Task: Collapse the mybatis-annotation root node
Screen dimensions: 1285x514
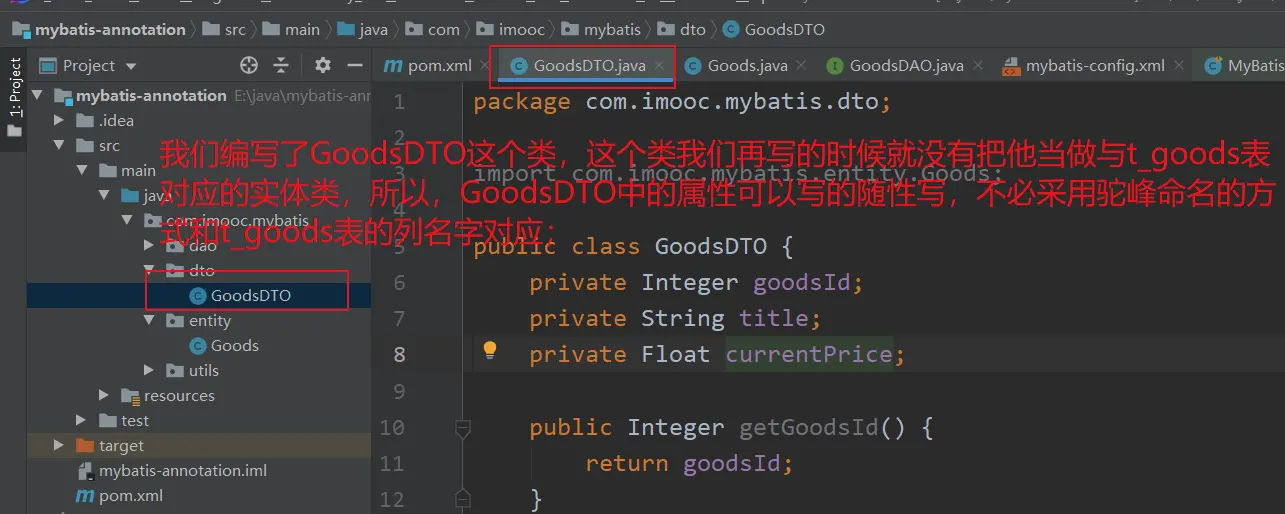Action: 38,96
